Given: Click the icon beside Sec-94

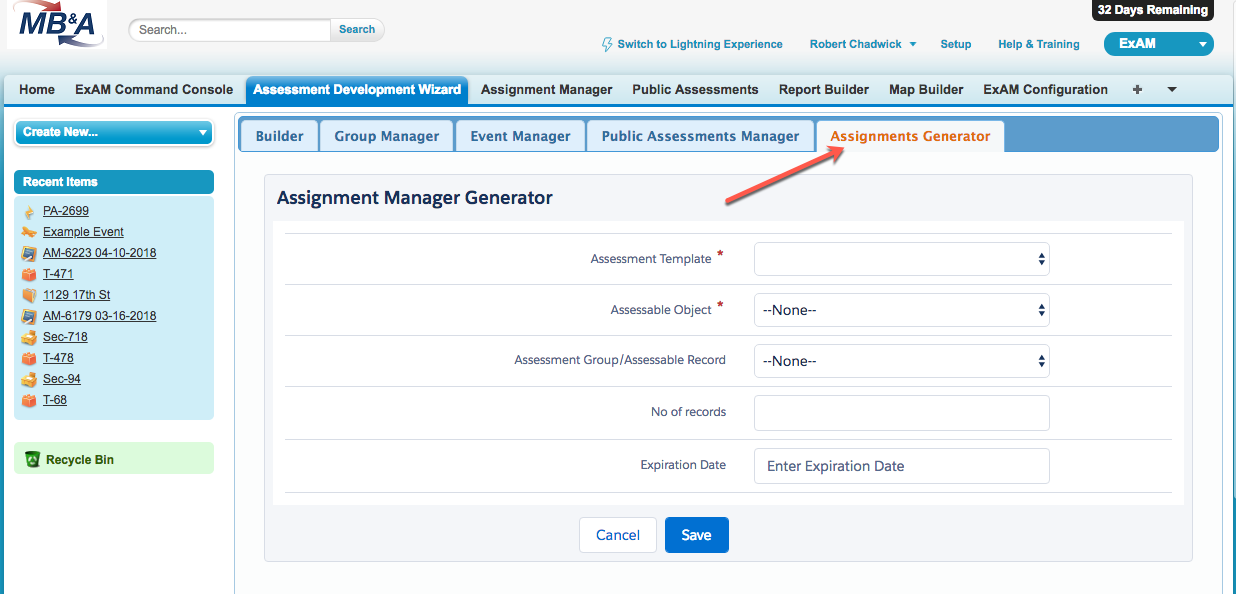Looking at the screenshot, I should (x=29, y=379).
